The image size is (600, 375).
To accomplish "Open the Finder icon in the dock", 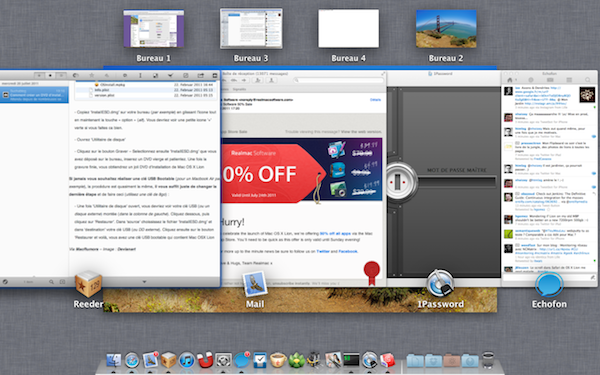I will tap(114, 360).
